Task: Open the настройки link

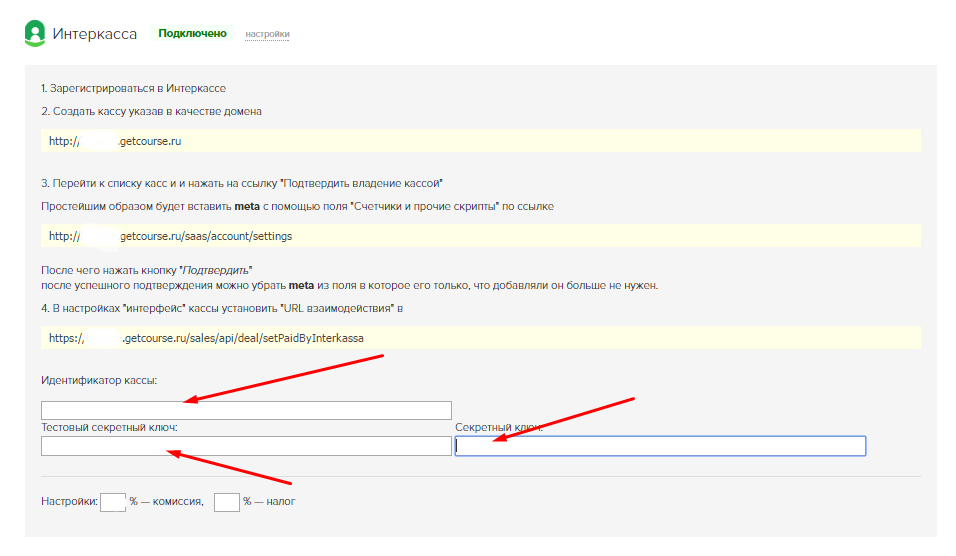Action: click(x=267, y=34)
